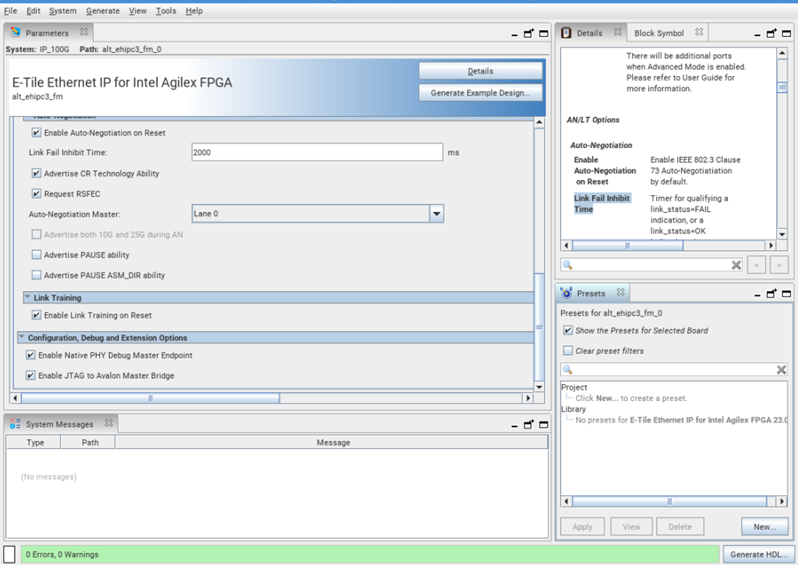The height and width of the screenshot is (566, 799).
Task: Toggle Enable Link Training on Reset
Action: click(x=36, y=315)
